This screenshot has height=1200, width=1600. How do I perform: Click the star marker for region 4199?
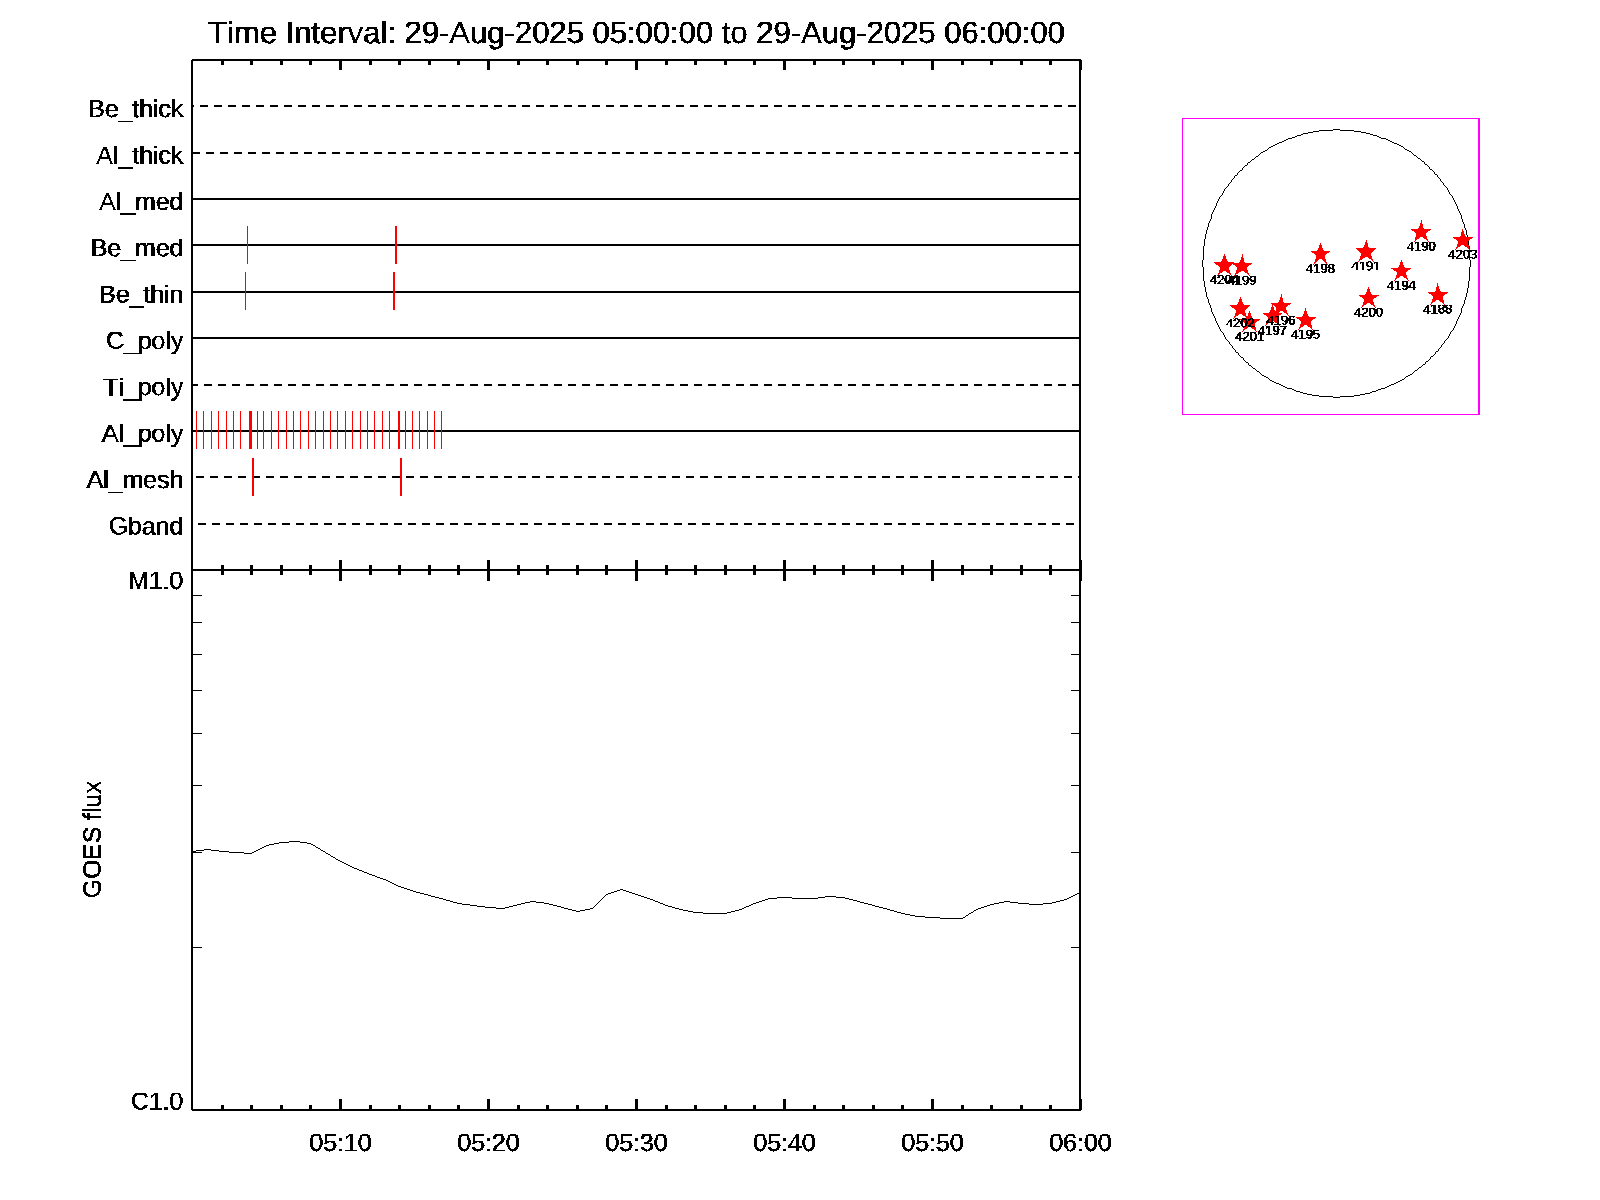(x=1242, y=266)
